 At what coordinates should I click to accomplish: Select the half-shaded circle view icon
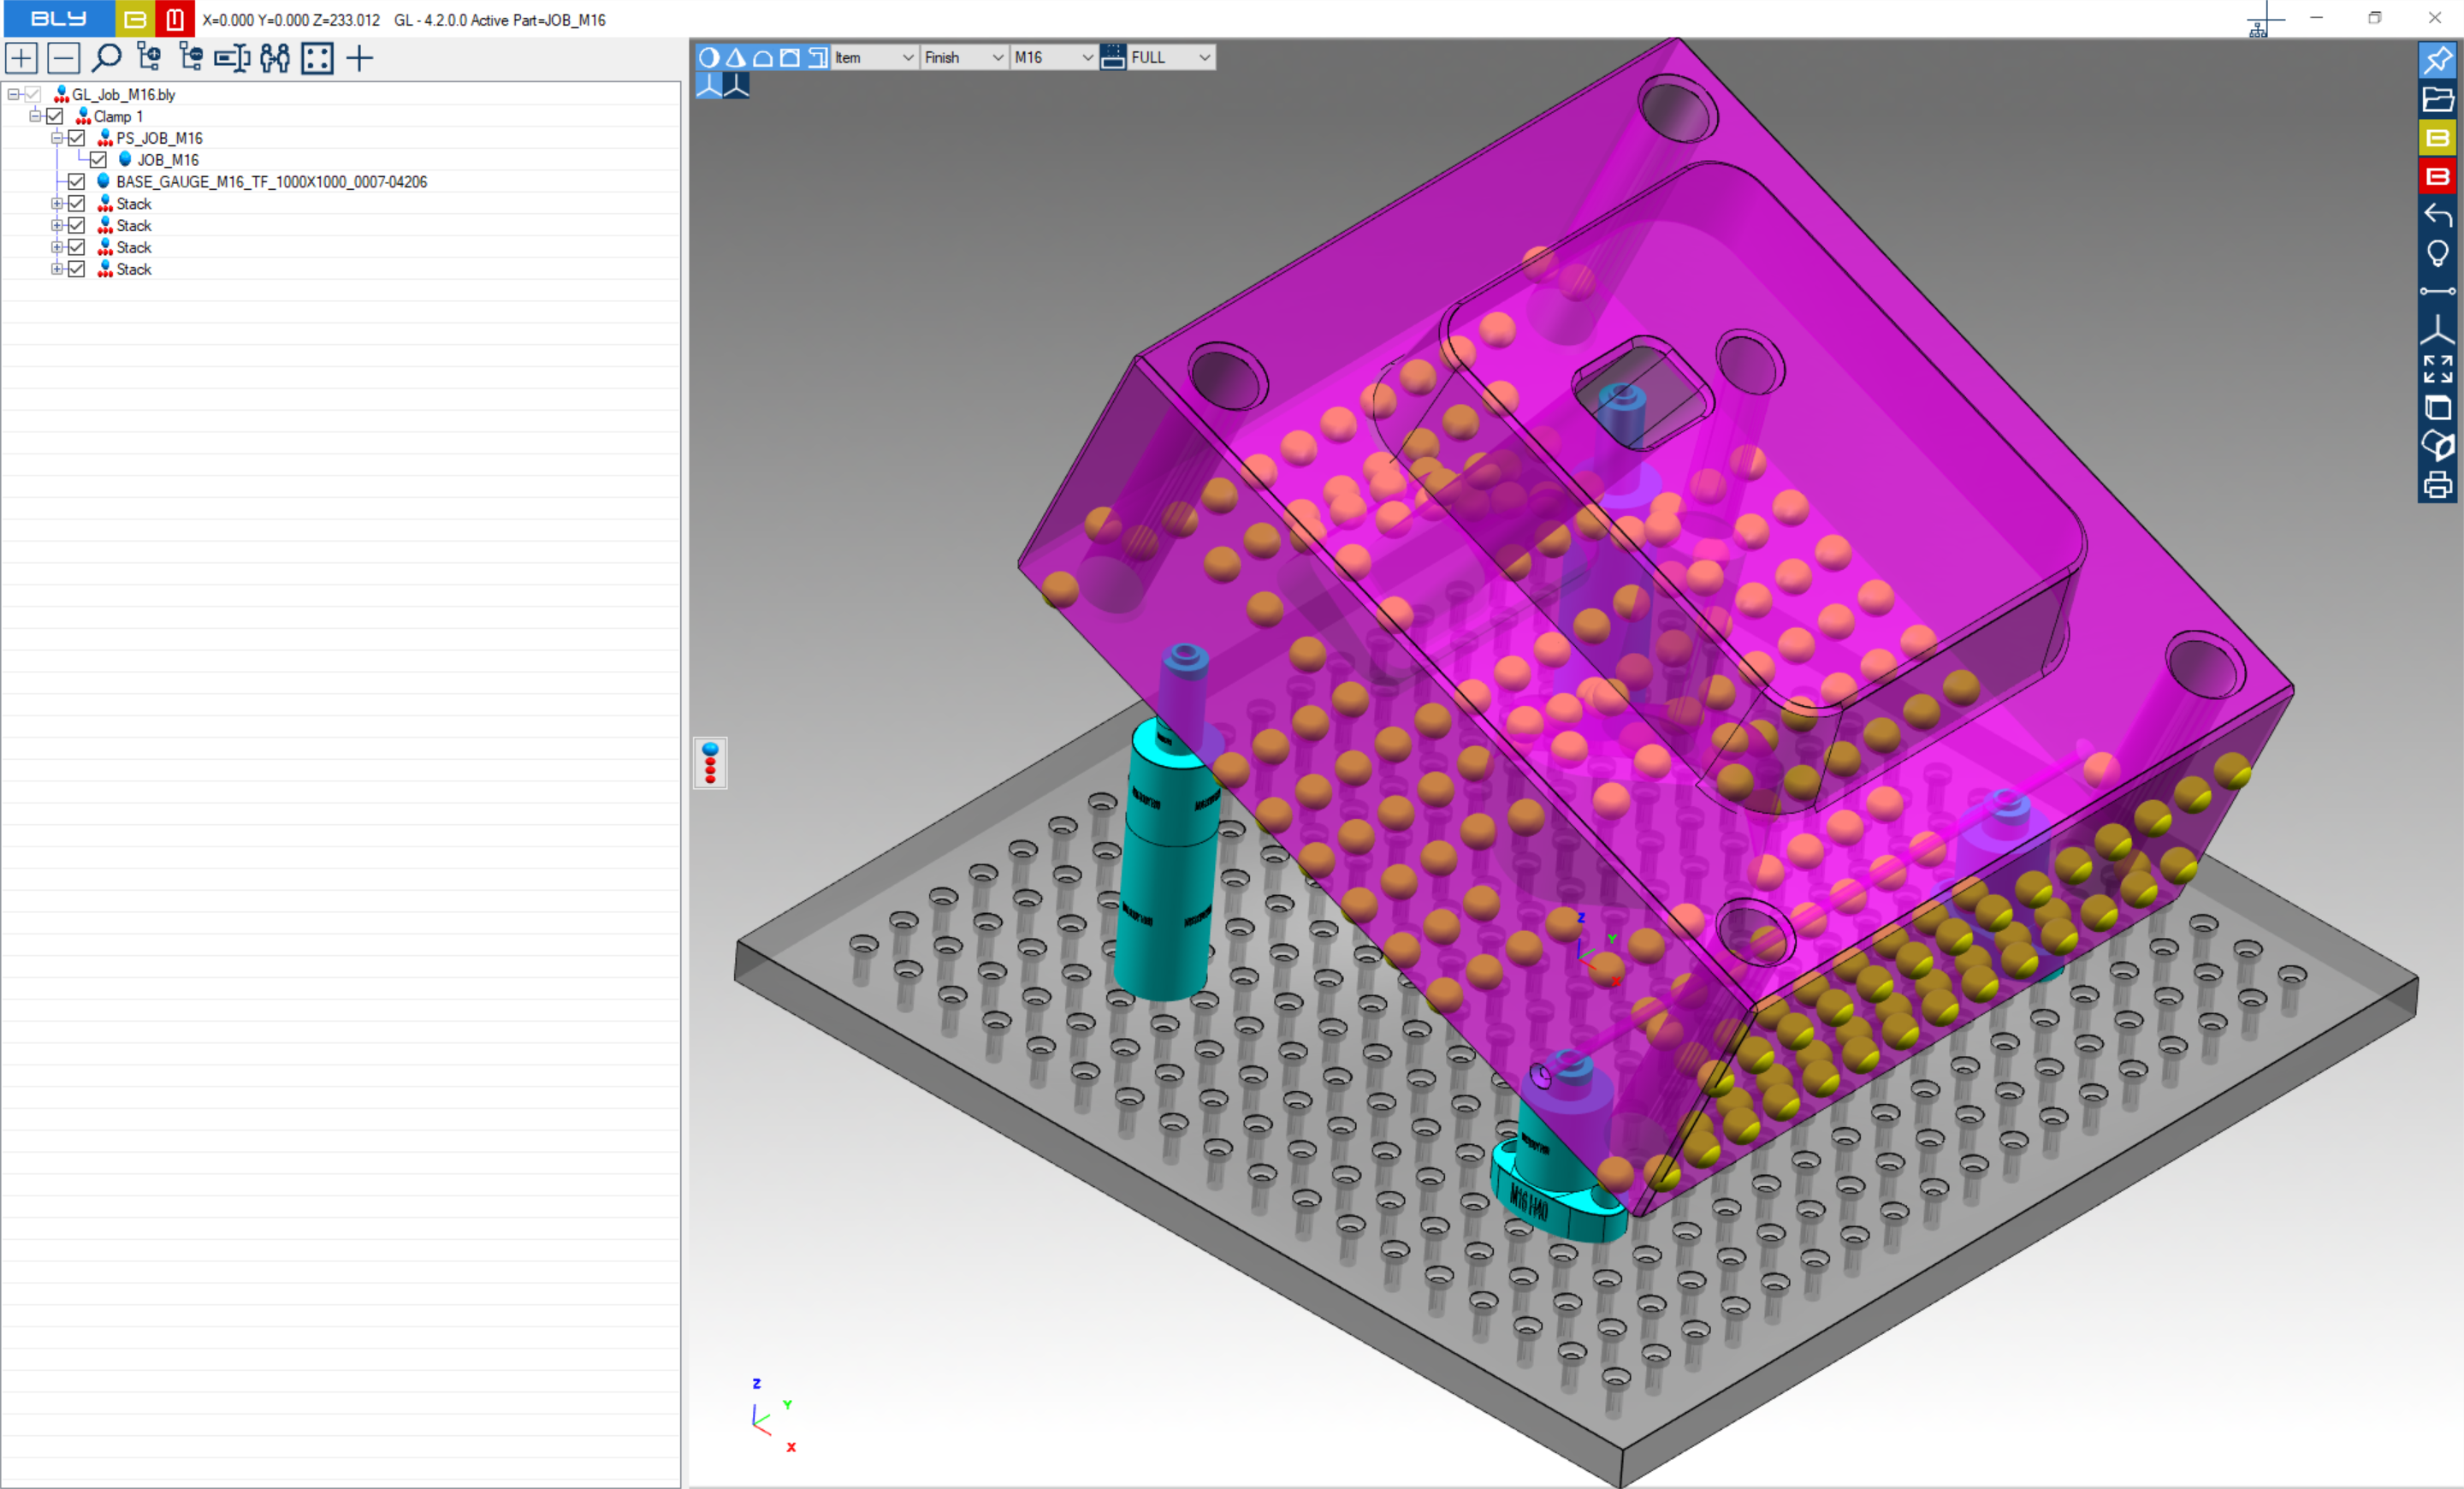709,57
